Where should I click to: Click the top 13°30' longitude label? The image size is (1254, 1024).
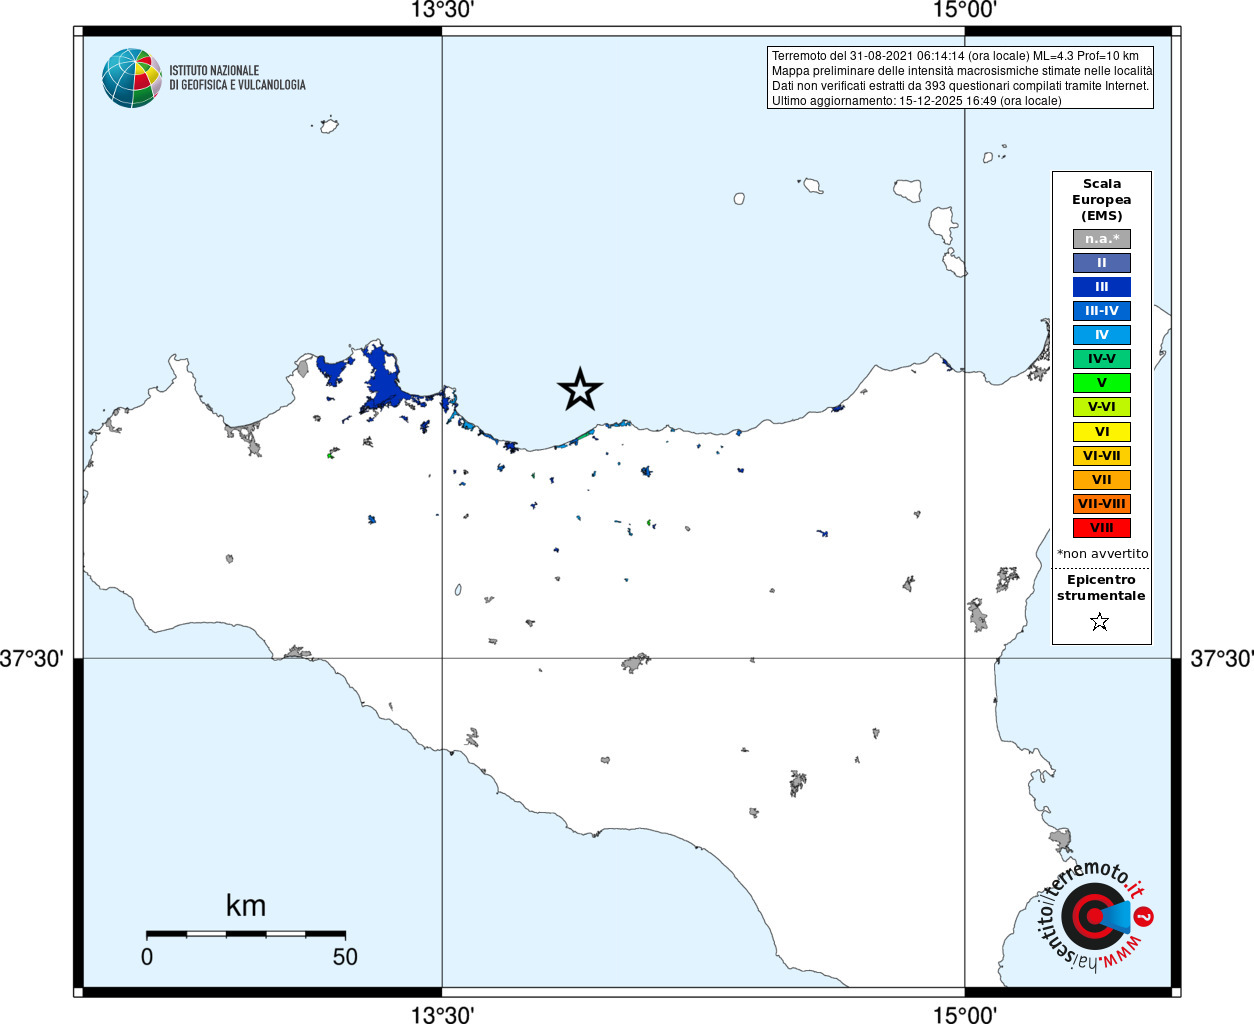442,11
